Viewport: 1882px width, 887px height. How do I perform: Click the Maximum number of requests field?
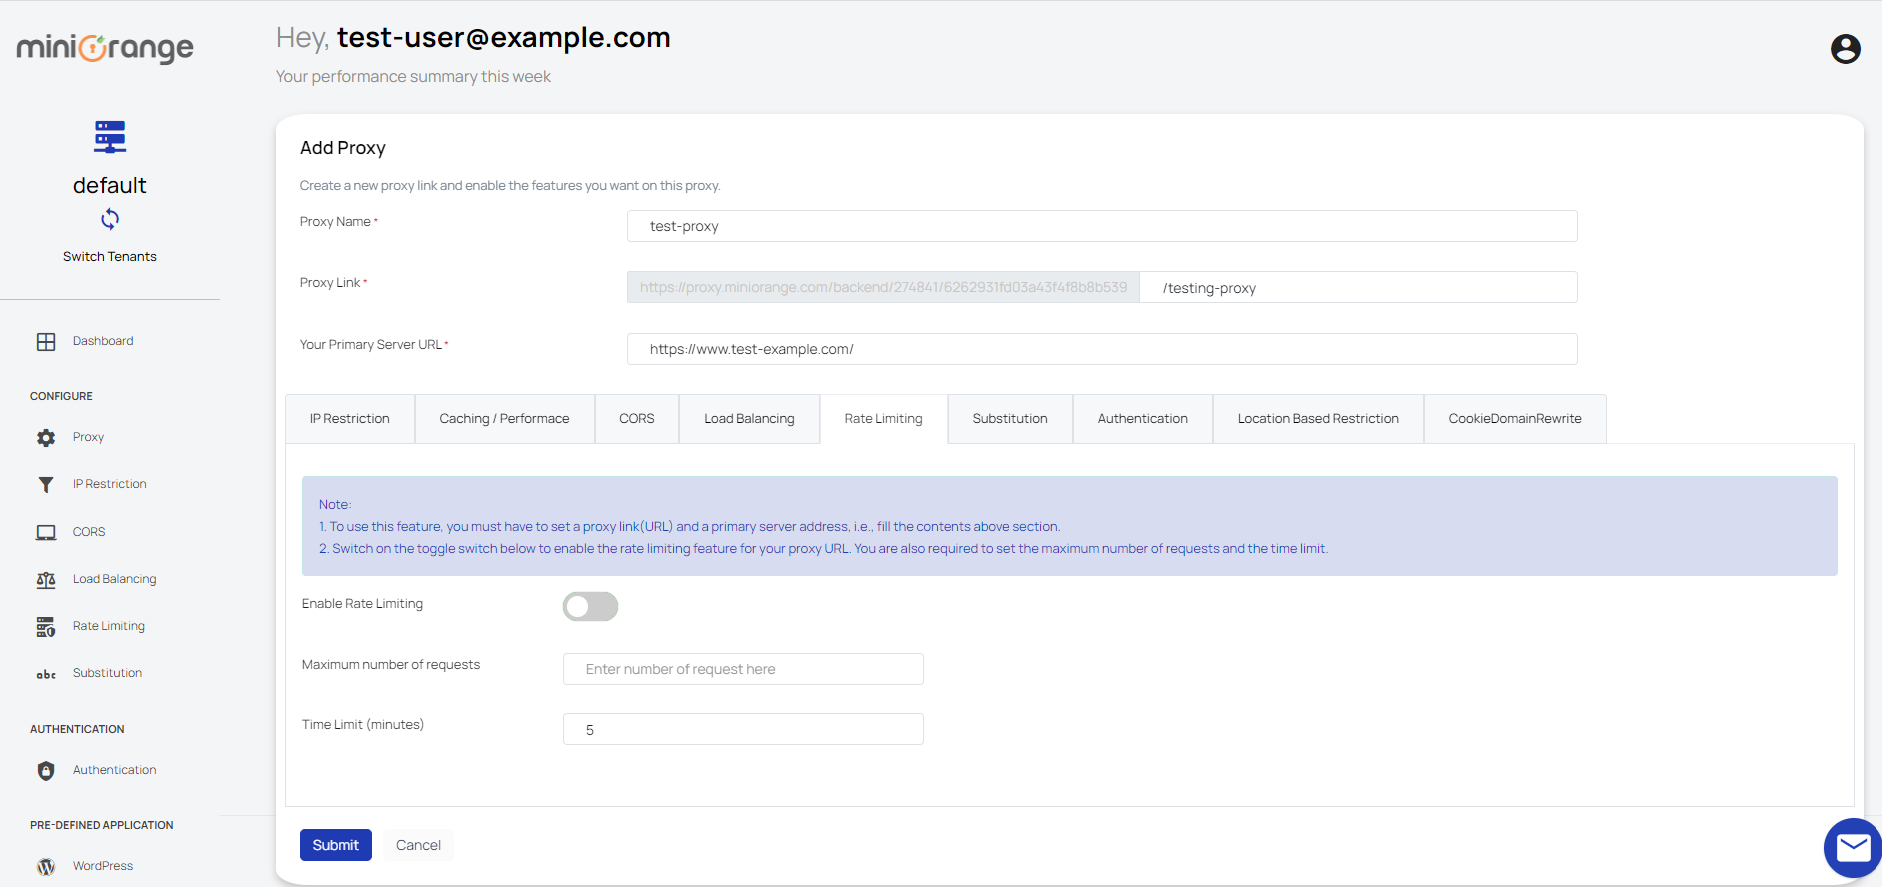(x=743, y=669)
